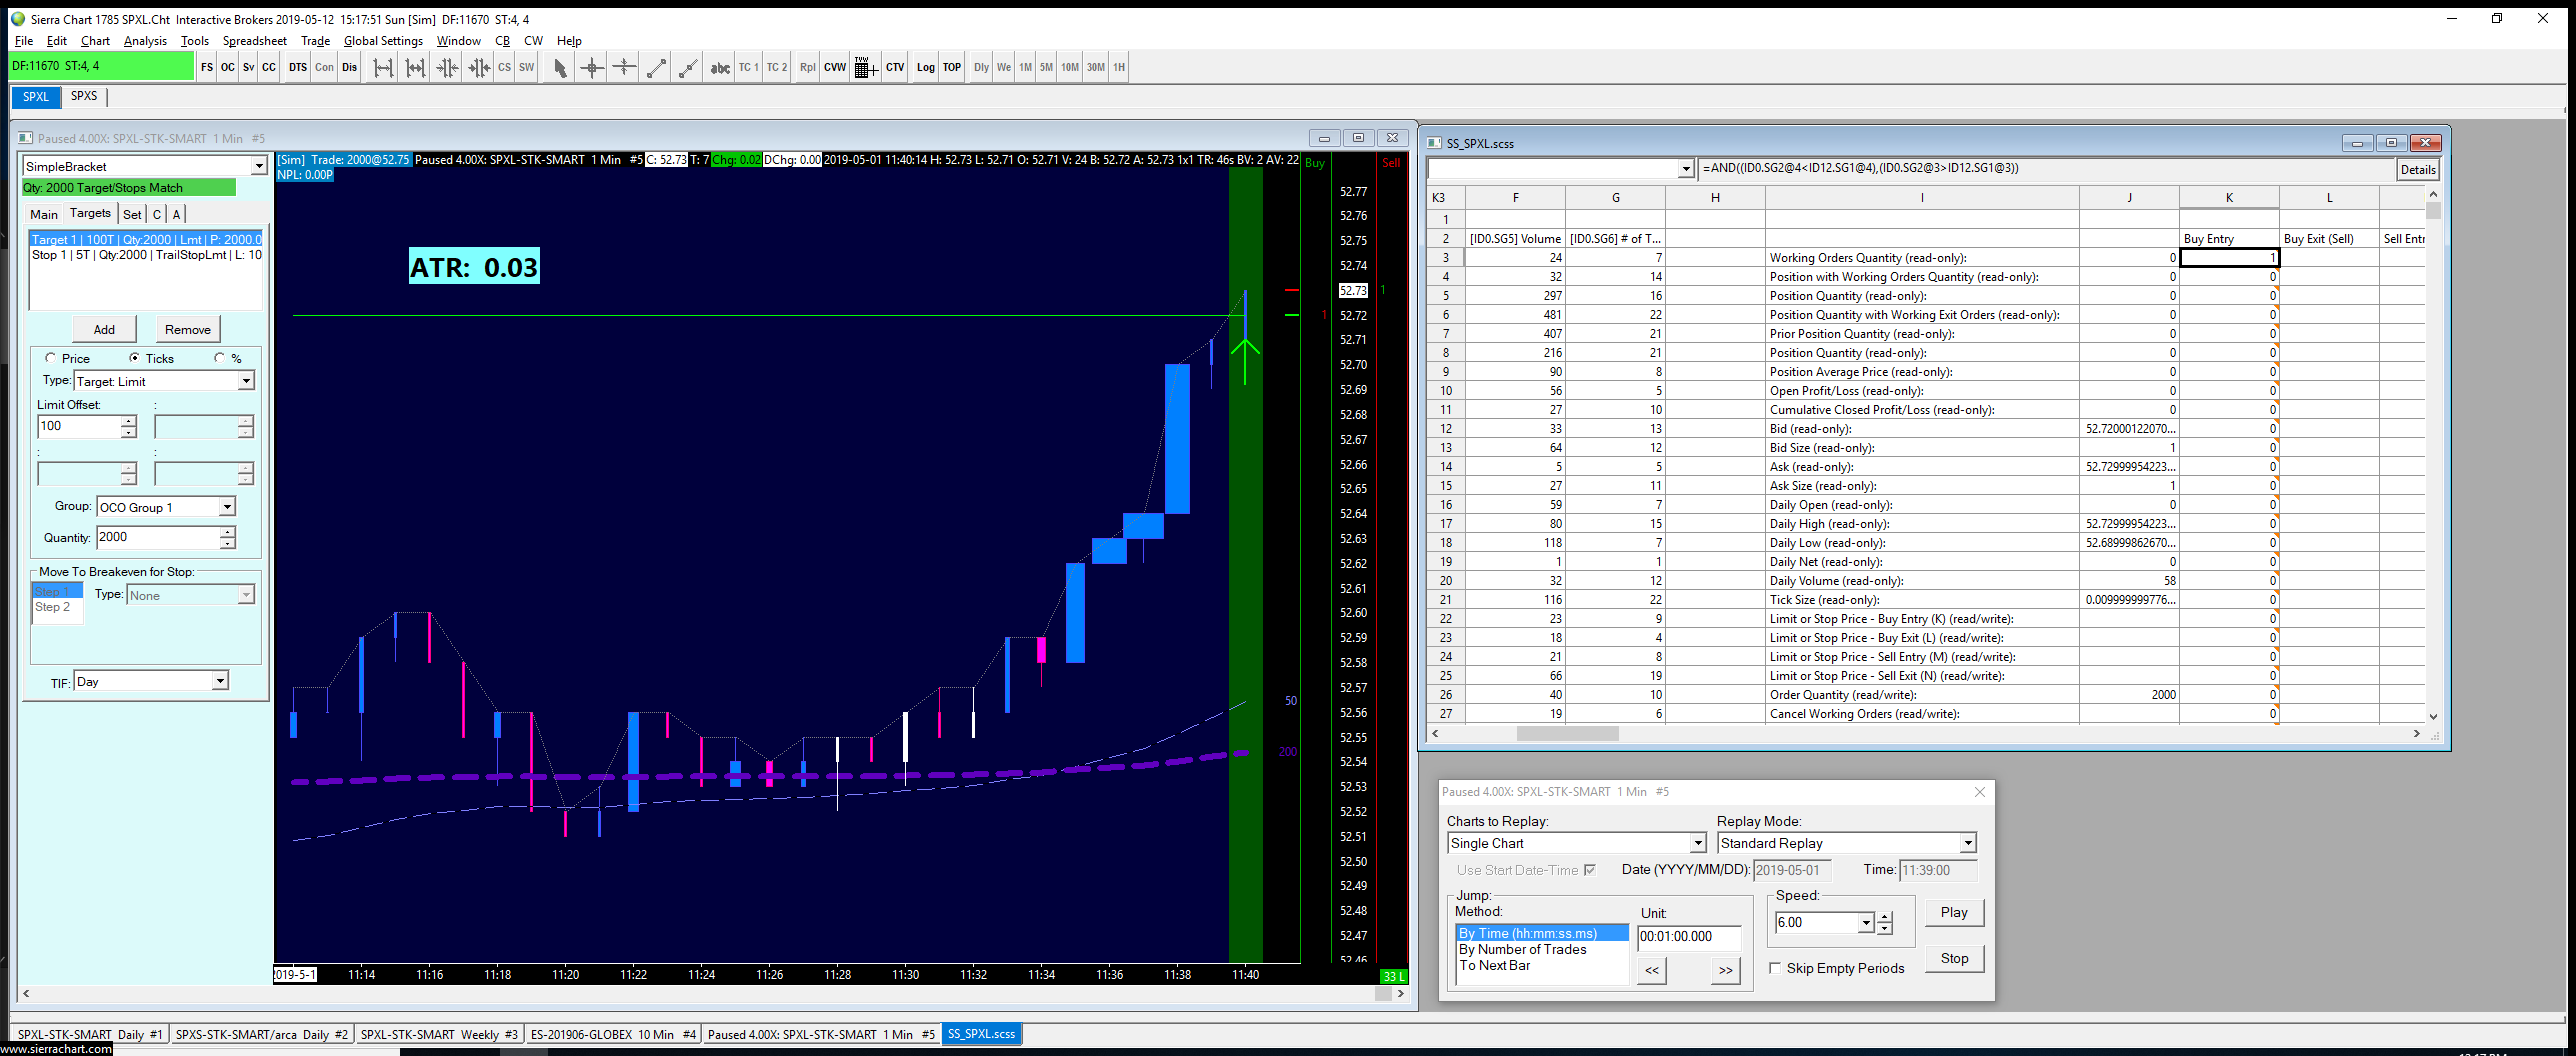The image size is (2576, 1056).
Task: Click the DTS toolbar button
Action: pyautogui.click(x=298, y=68)
